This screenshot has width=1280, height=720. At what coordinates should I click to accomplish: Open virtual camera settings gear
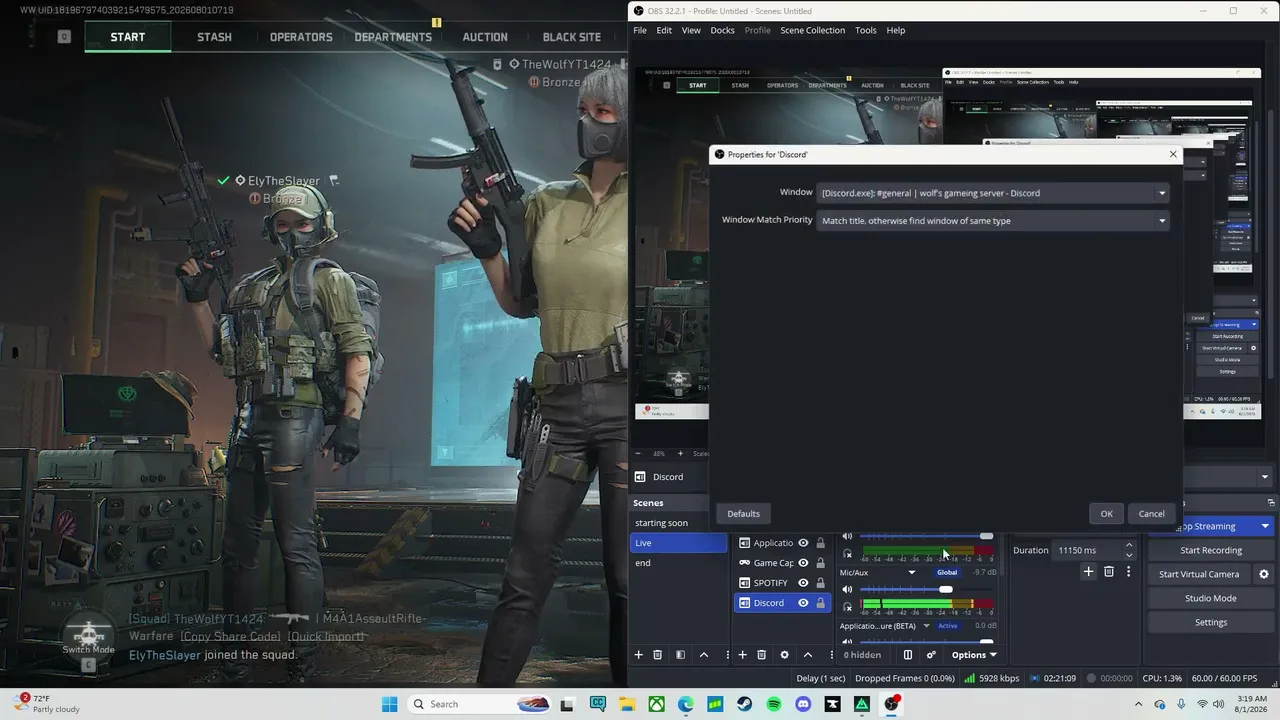(1263, 574)
